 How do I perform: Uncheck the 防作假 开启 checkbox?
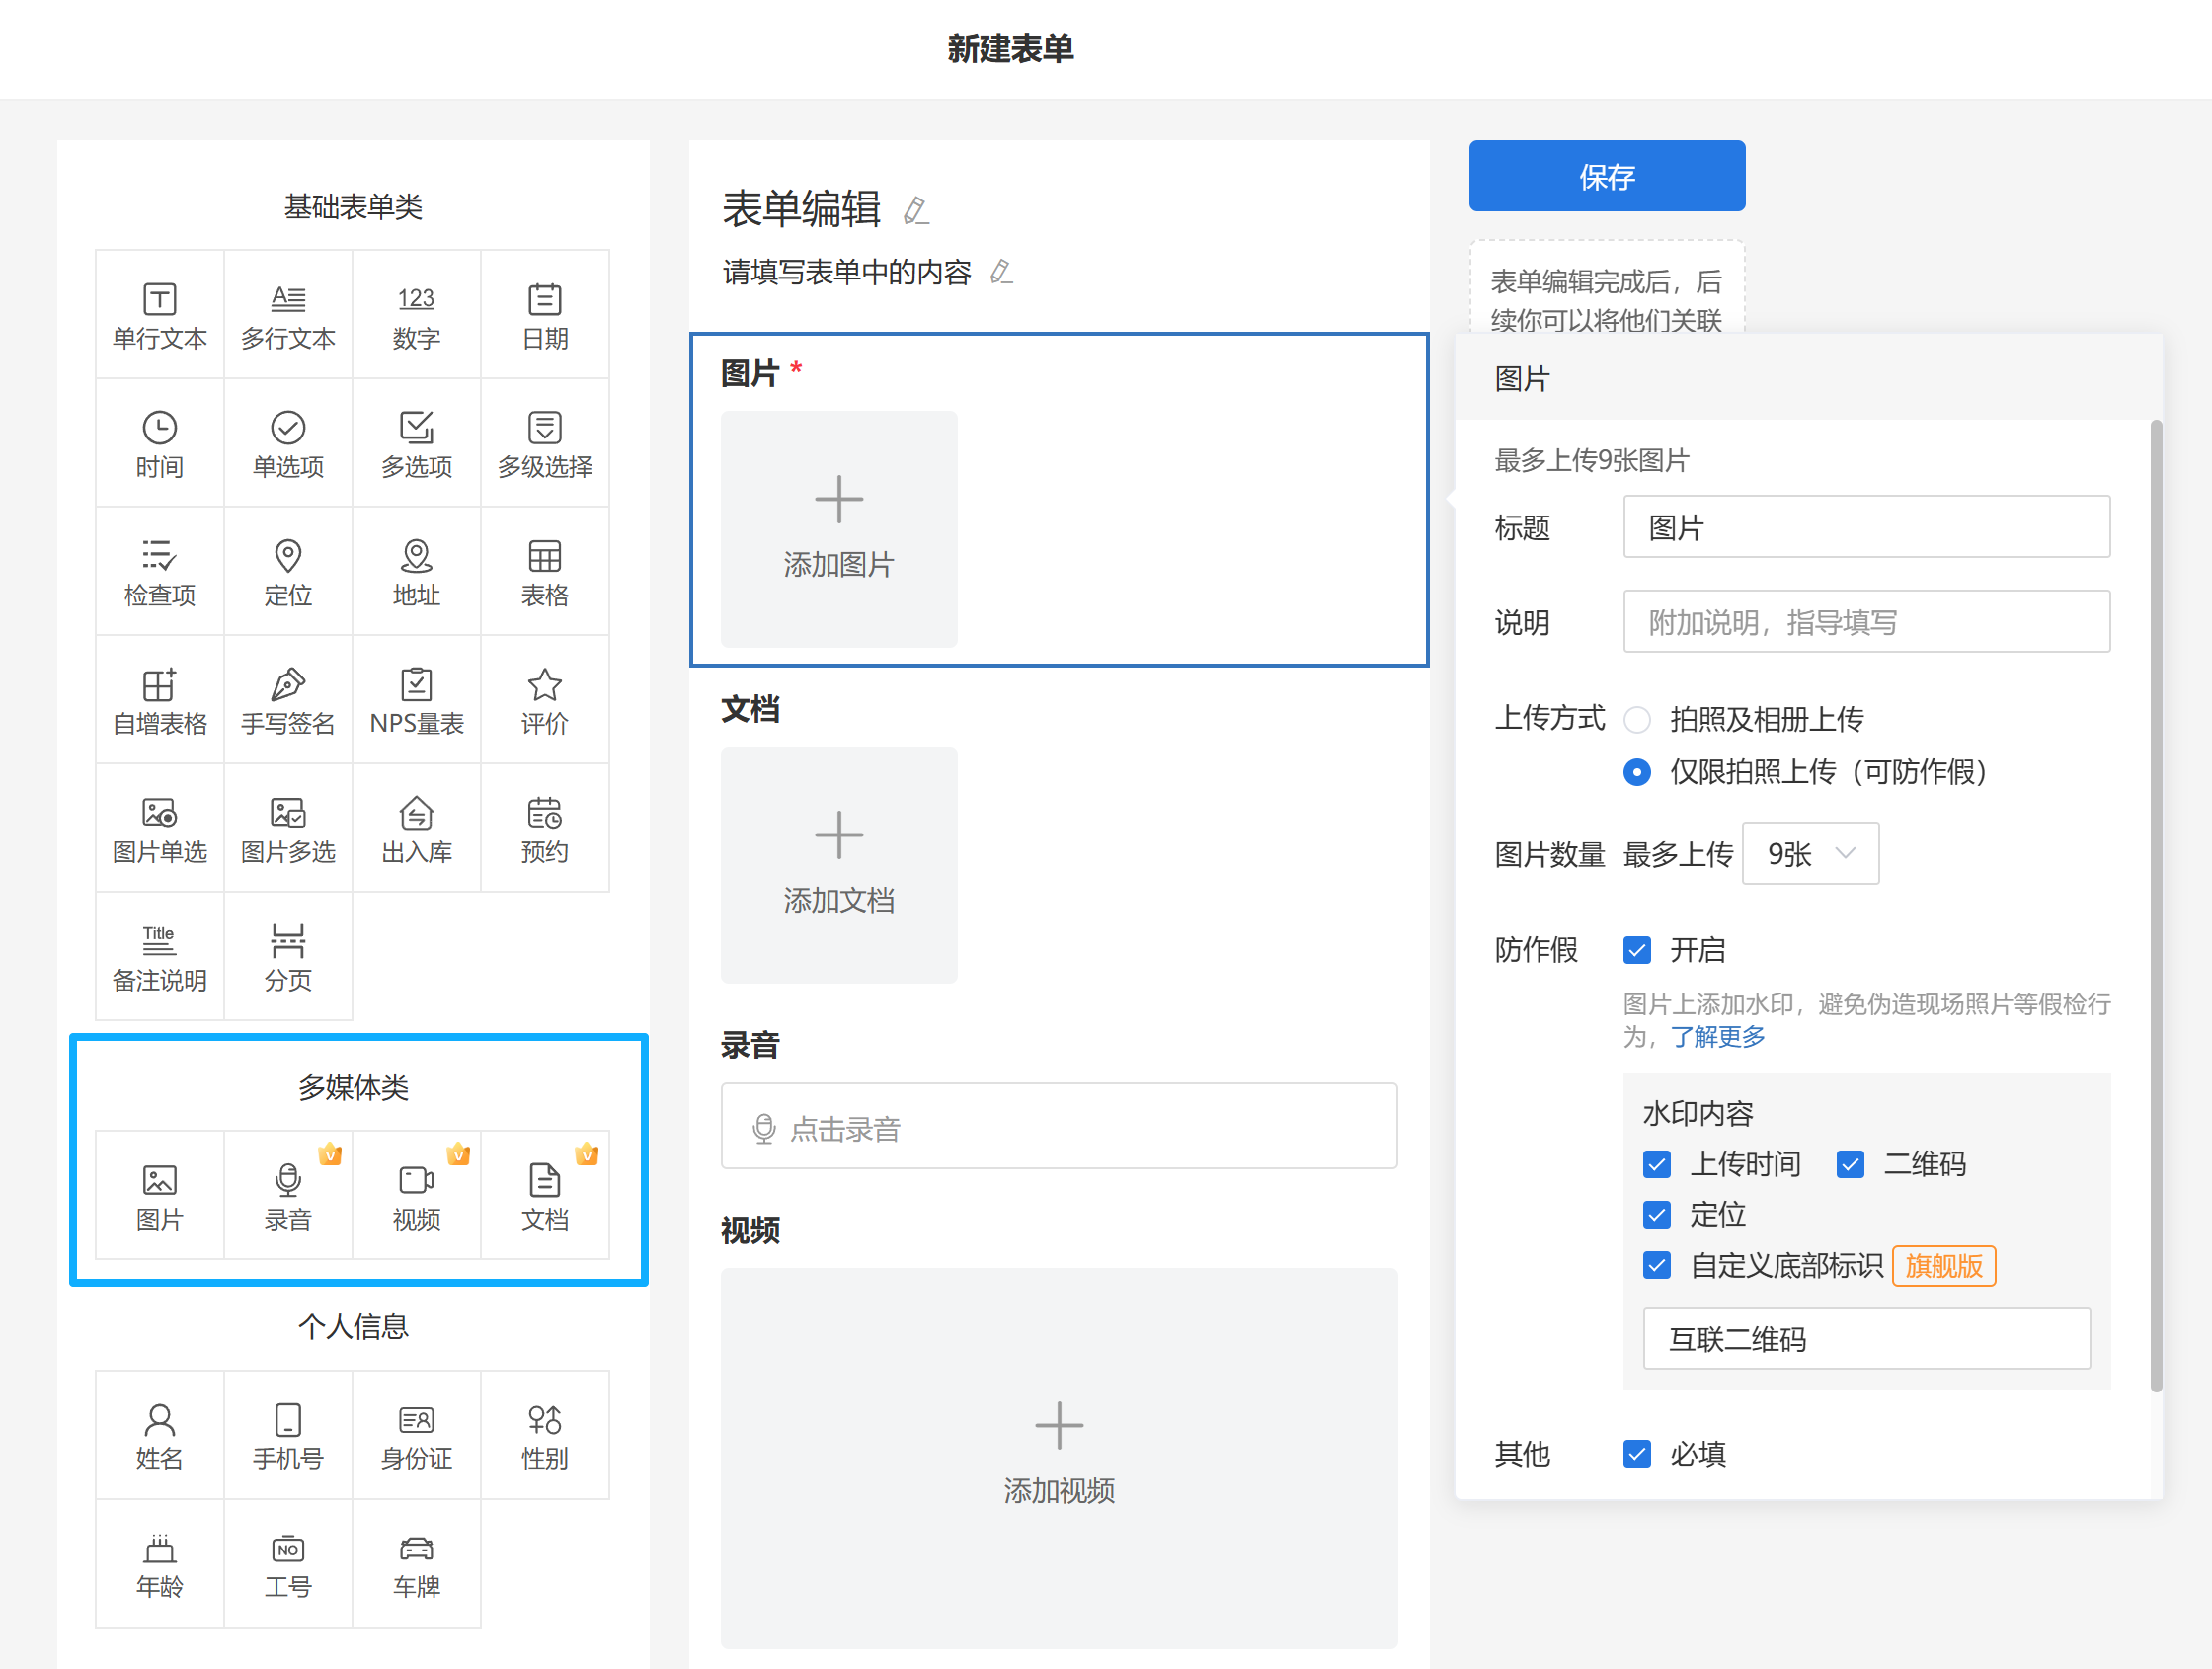click(x=1637, y=949)
